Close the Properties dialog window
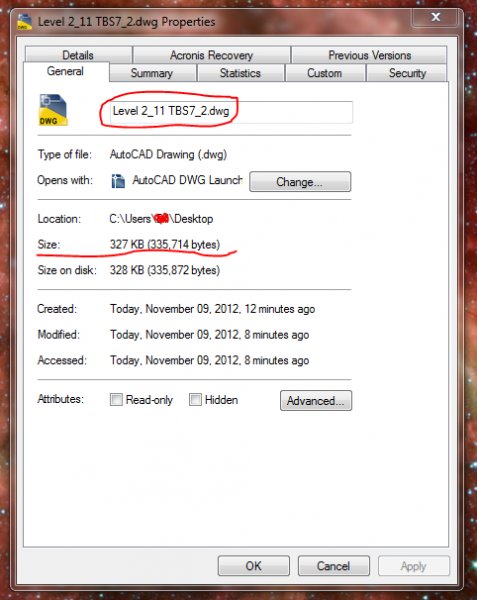This screenshot has width=477, height=600. 435,17
